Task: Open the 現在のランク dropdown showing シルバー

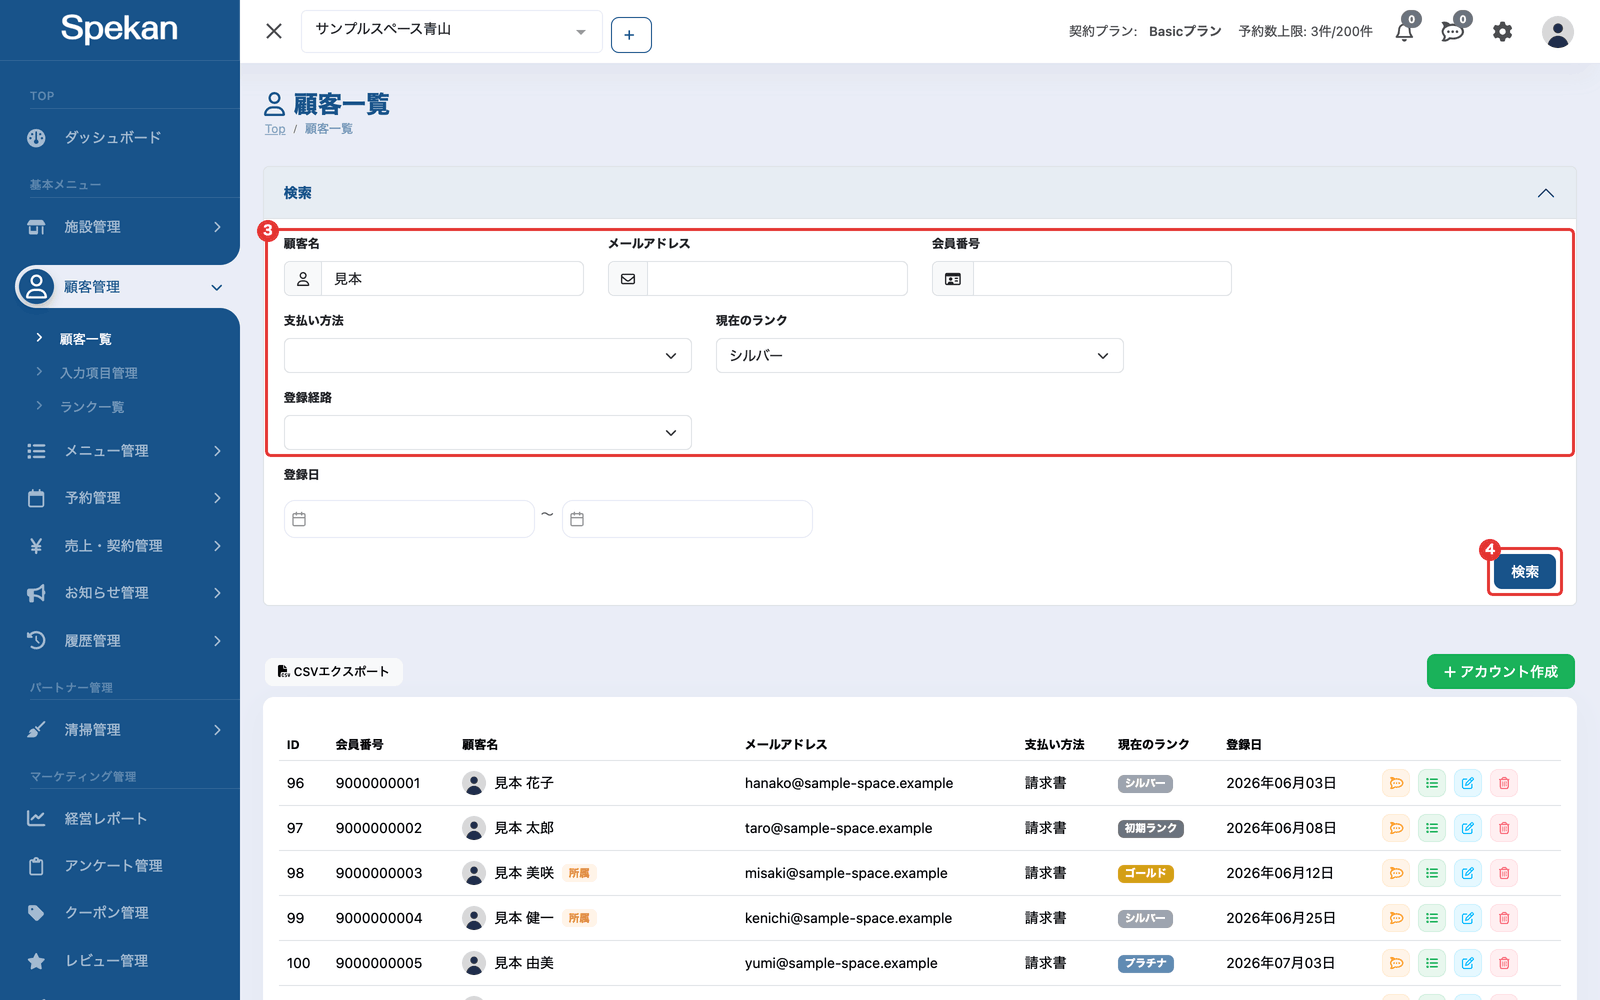Action: tap(920, 356)
